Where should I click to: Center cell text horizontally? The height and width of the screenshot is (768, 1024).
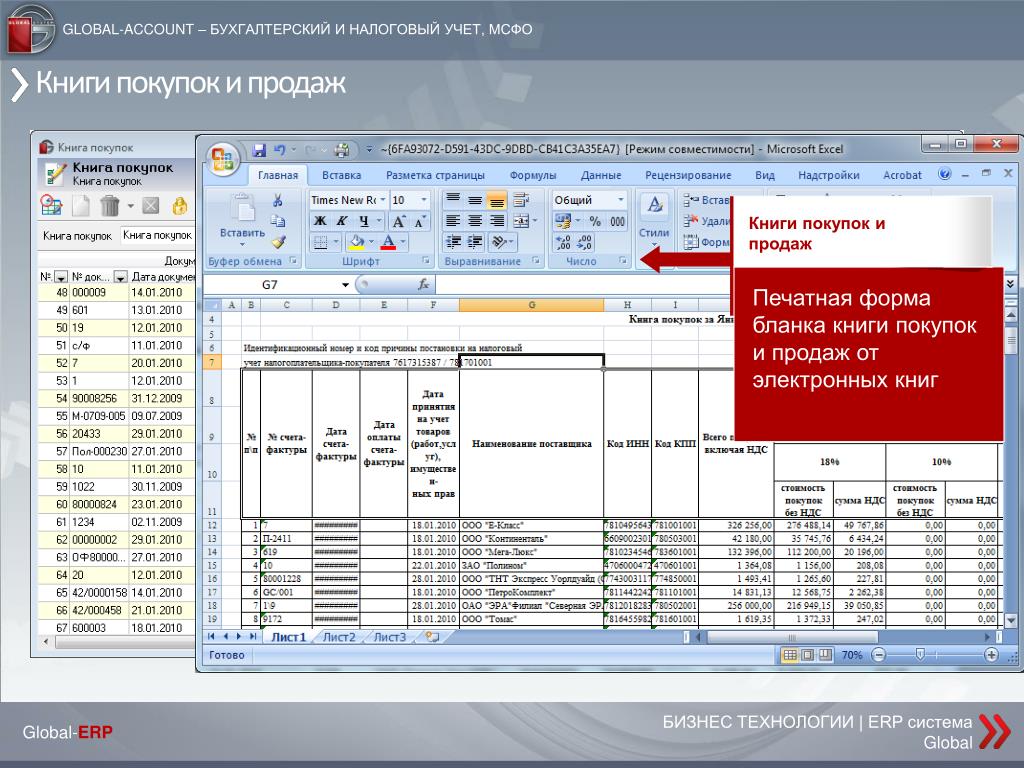pos(475,221)
